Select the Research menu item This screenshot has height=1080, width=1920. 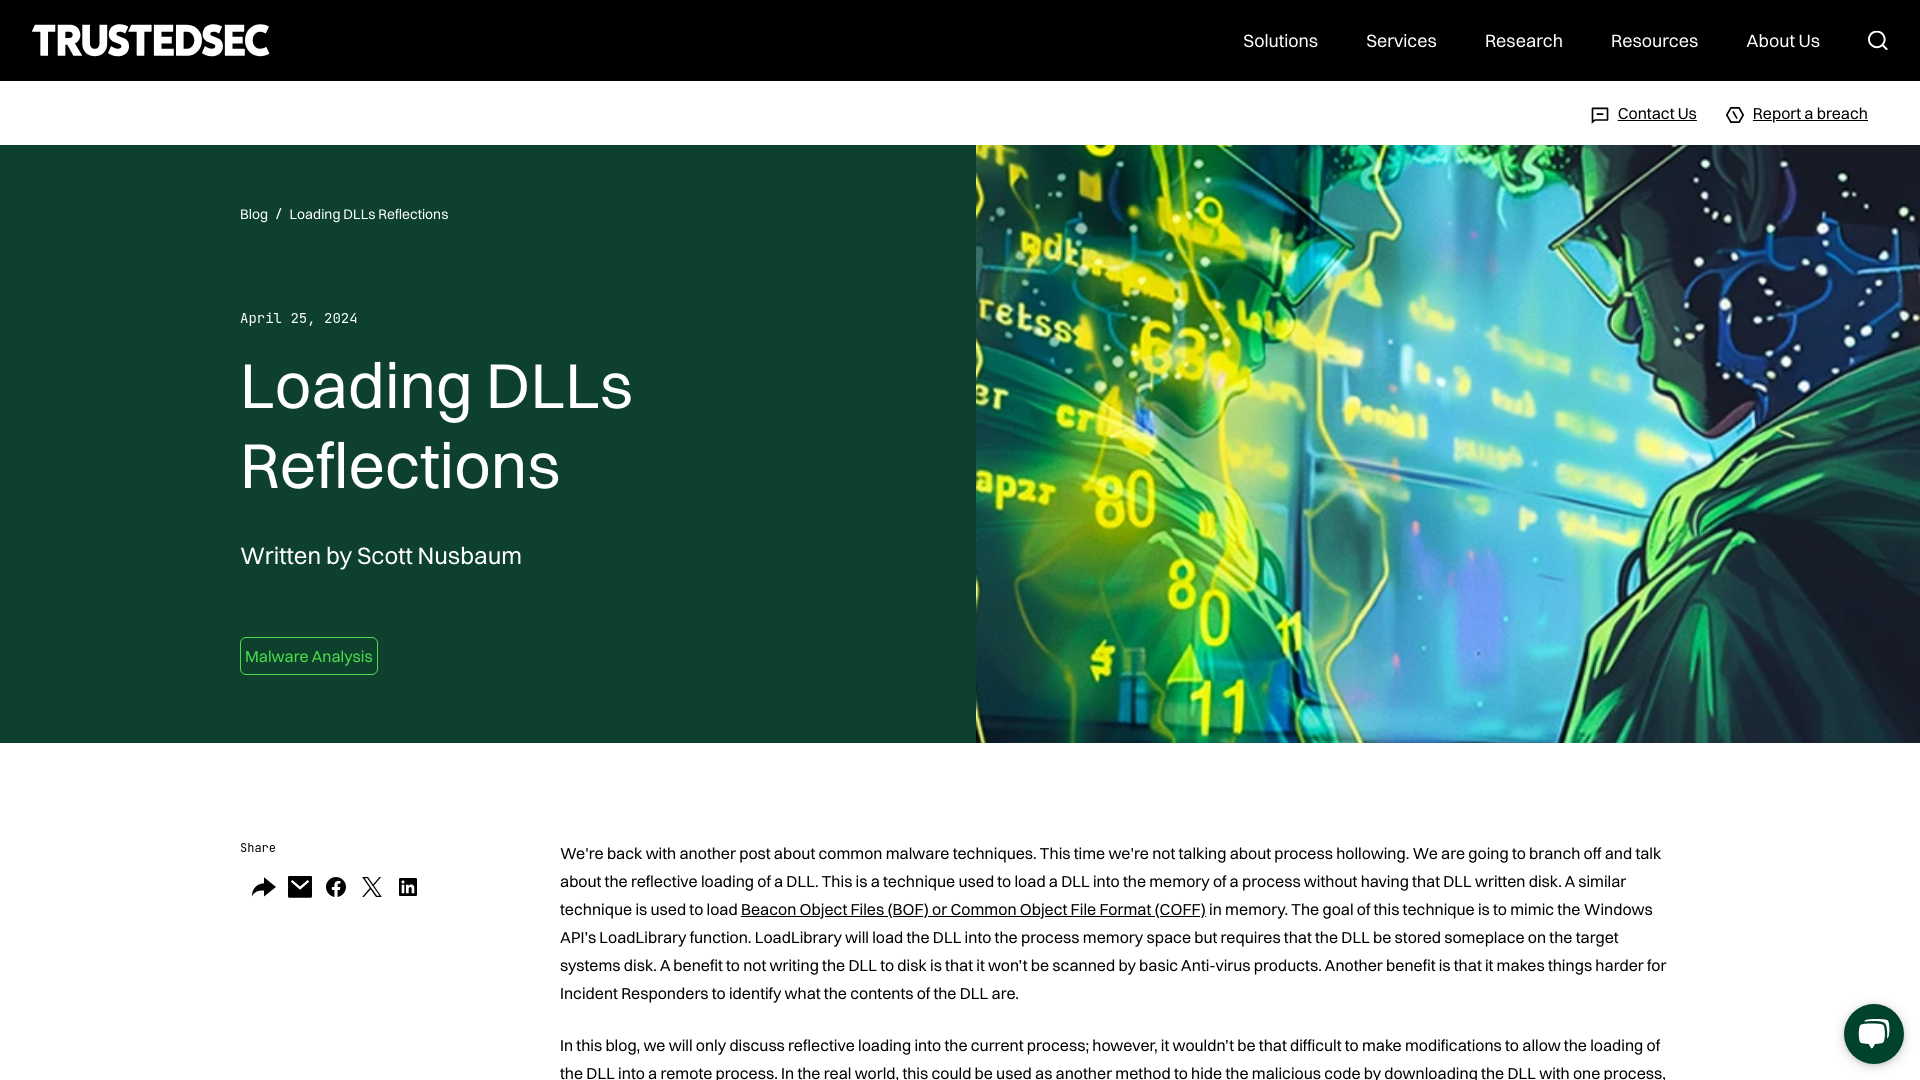click(x=1523, y=40)
